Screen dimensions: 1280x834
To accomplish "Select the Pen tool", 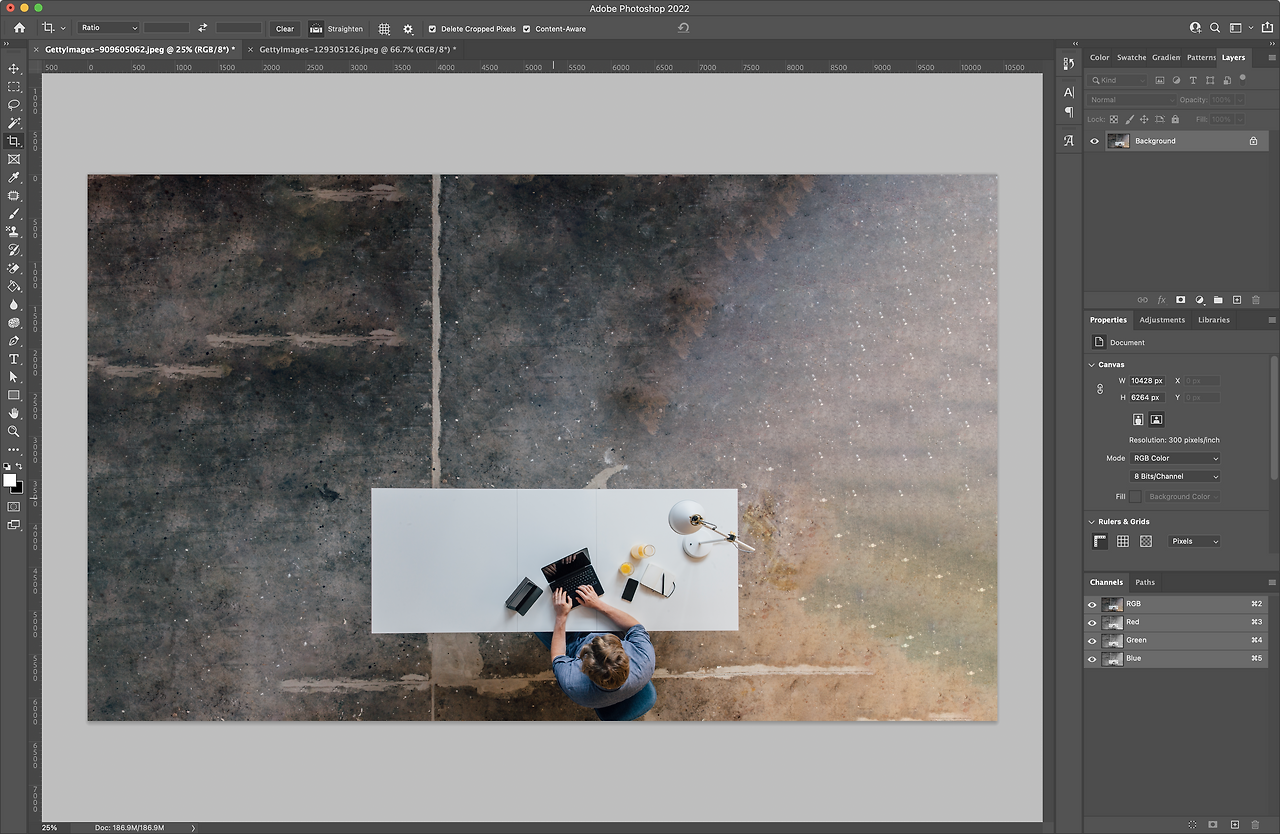I will (14, 341).
